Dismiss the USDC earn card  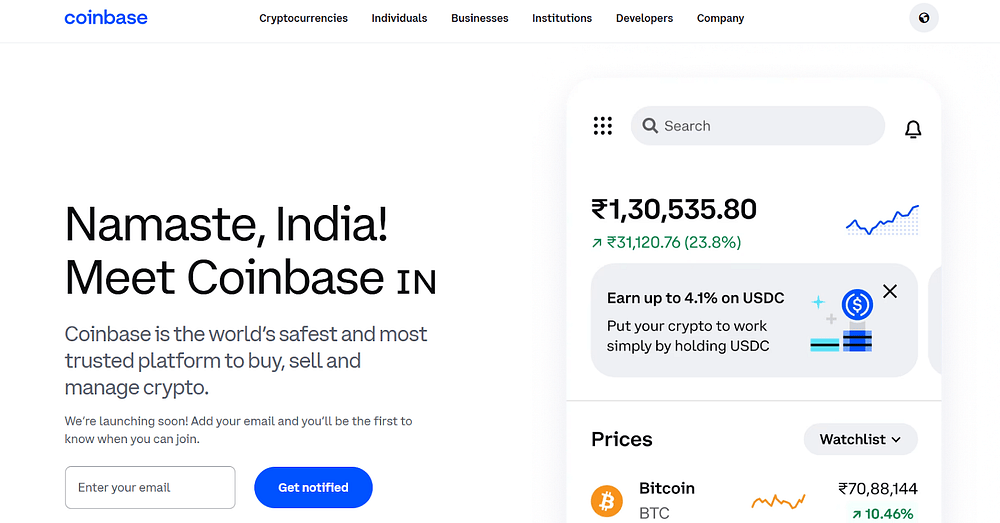click(890, 291)
